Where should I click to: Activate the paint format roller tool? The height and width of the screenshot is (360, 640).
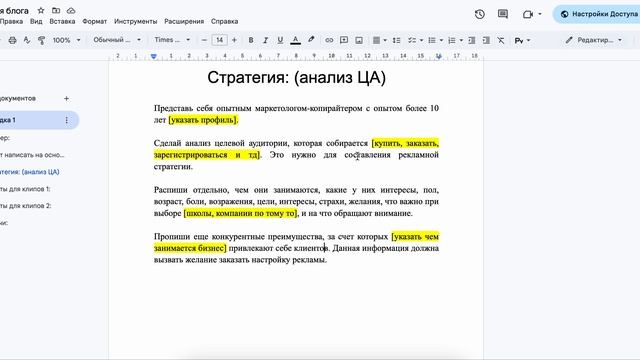(41, 40)
